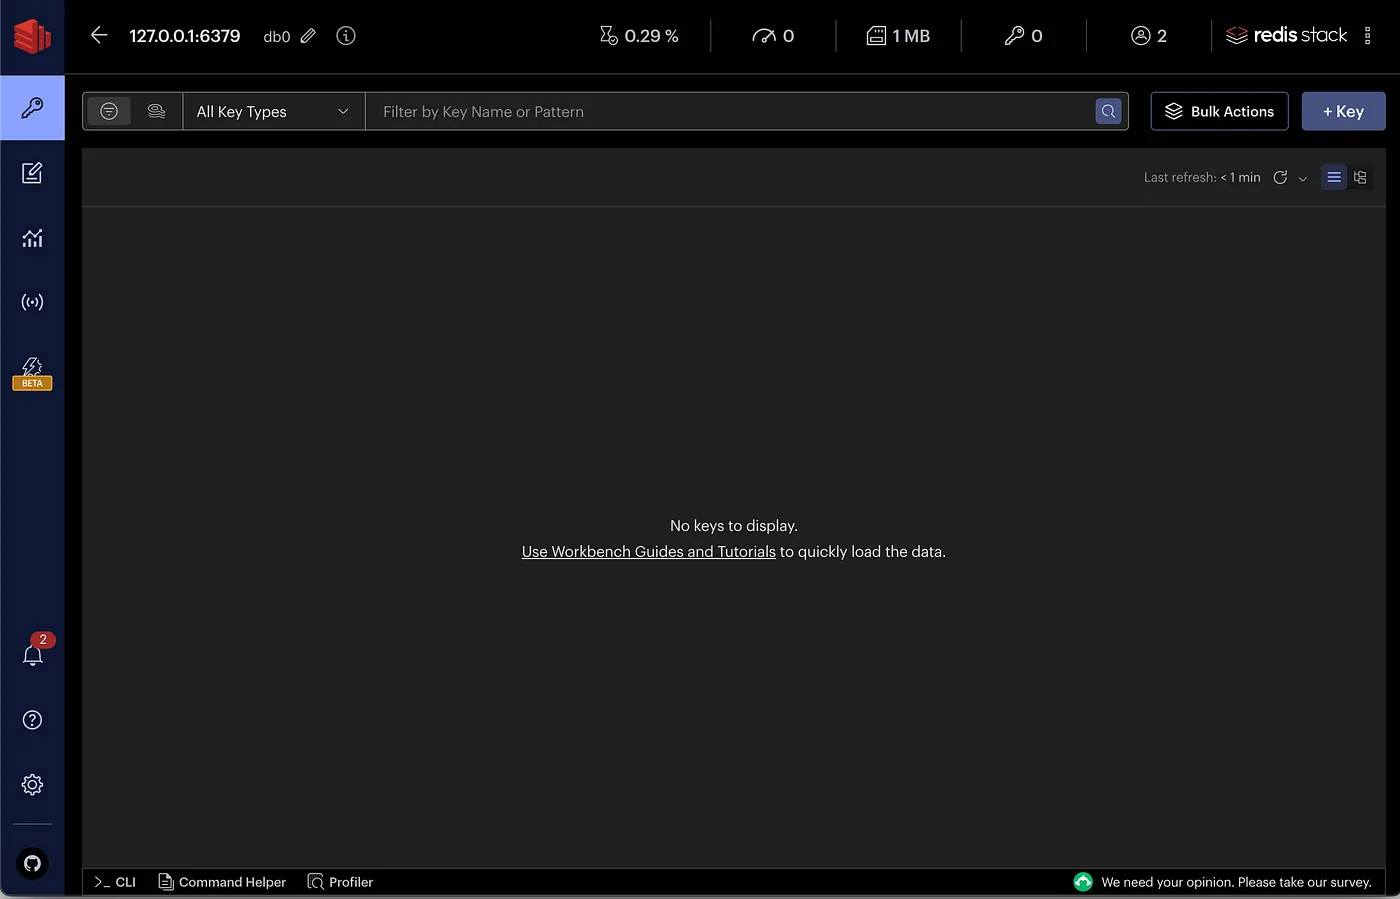This screenshot has width=1400, height=899.
Task: Refresh the keys list
Action: point(1280,177)
